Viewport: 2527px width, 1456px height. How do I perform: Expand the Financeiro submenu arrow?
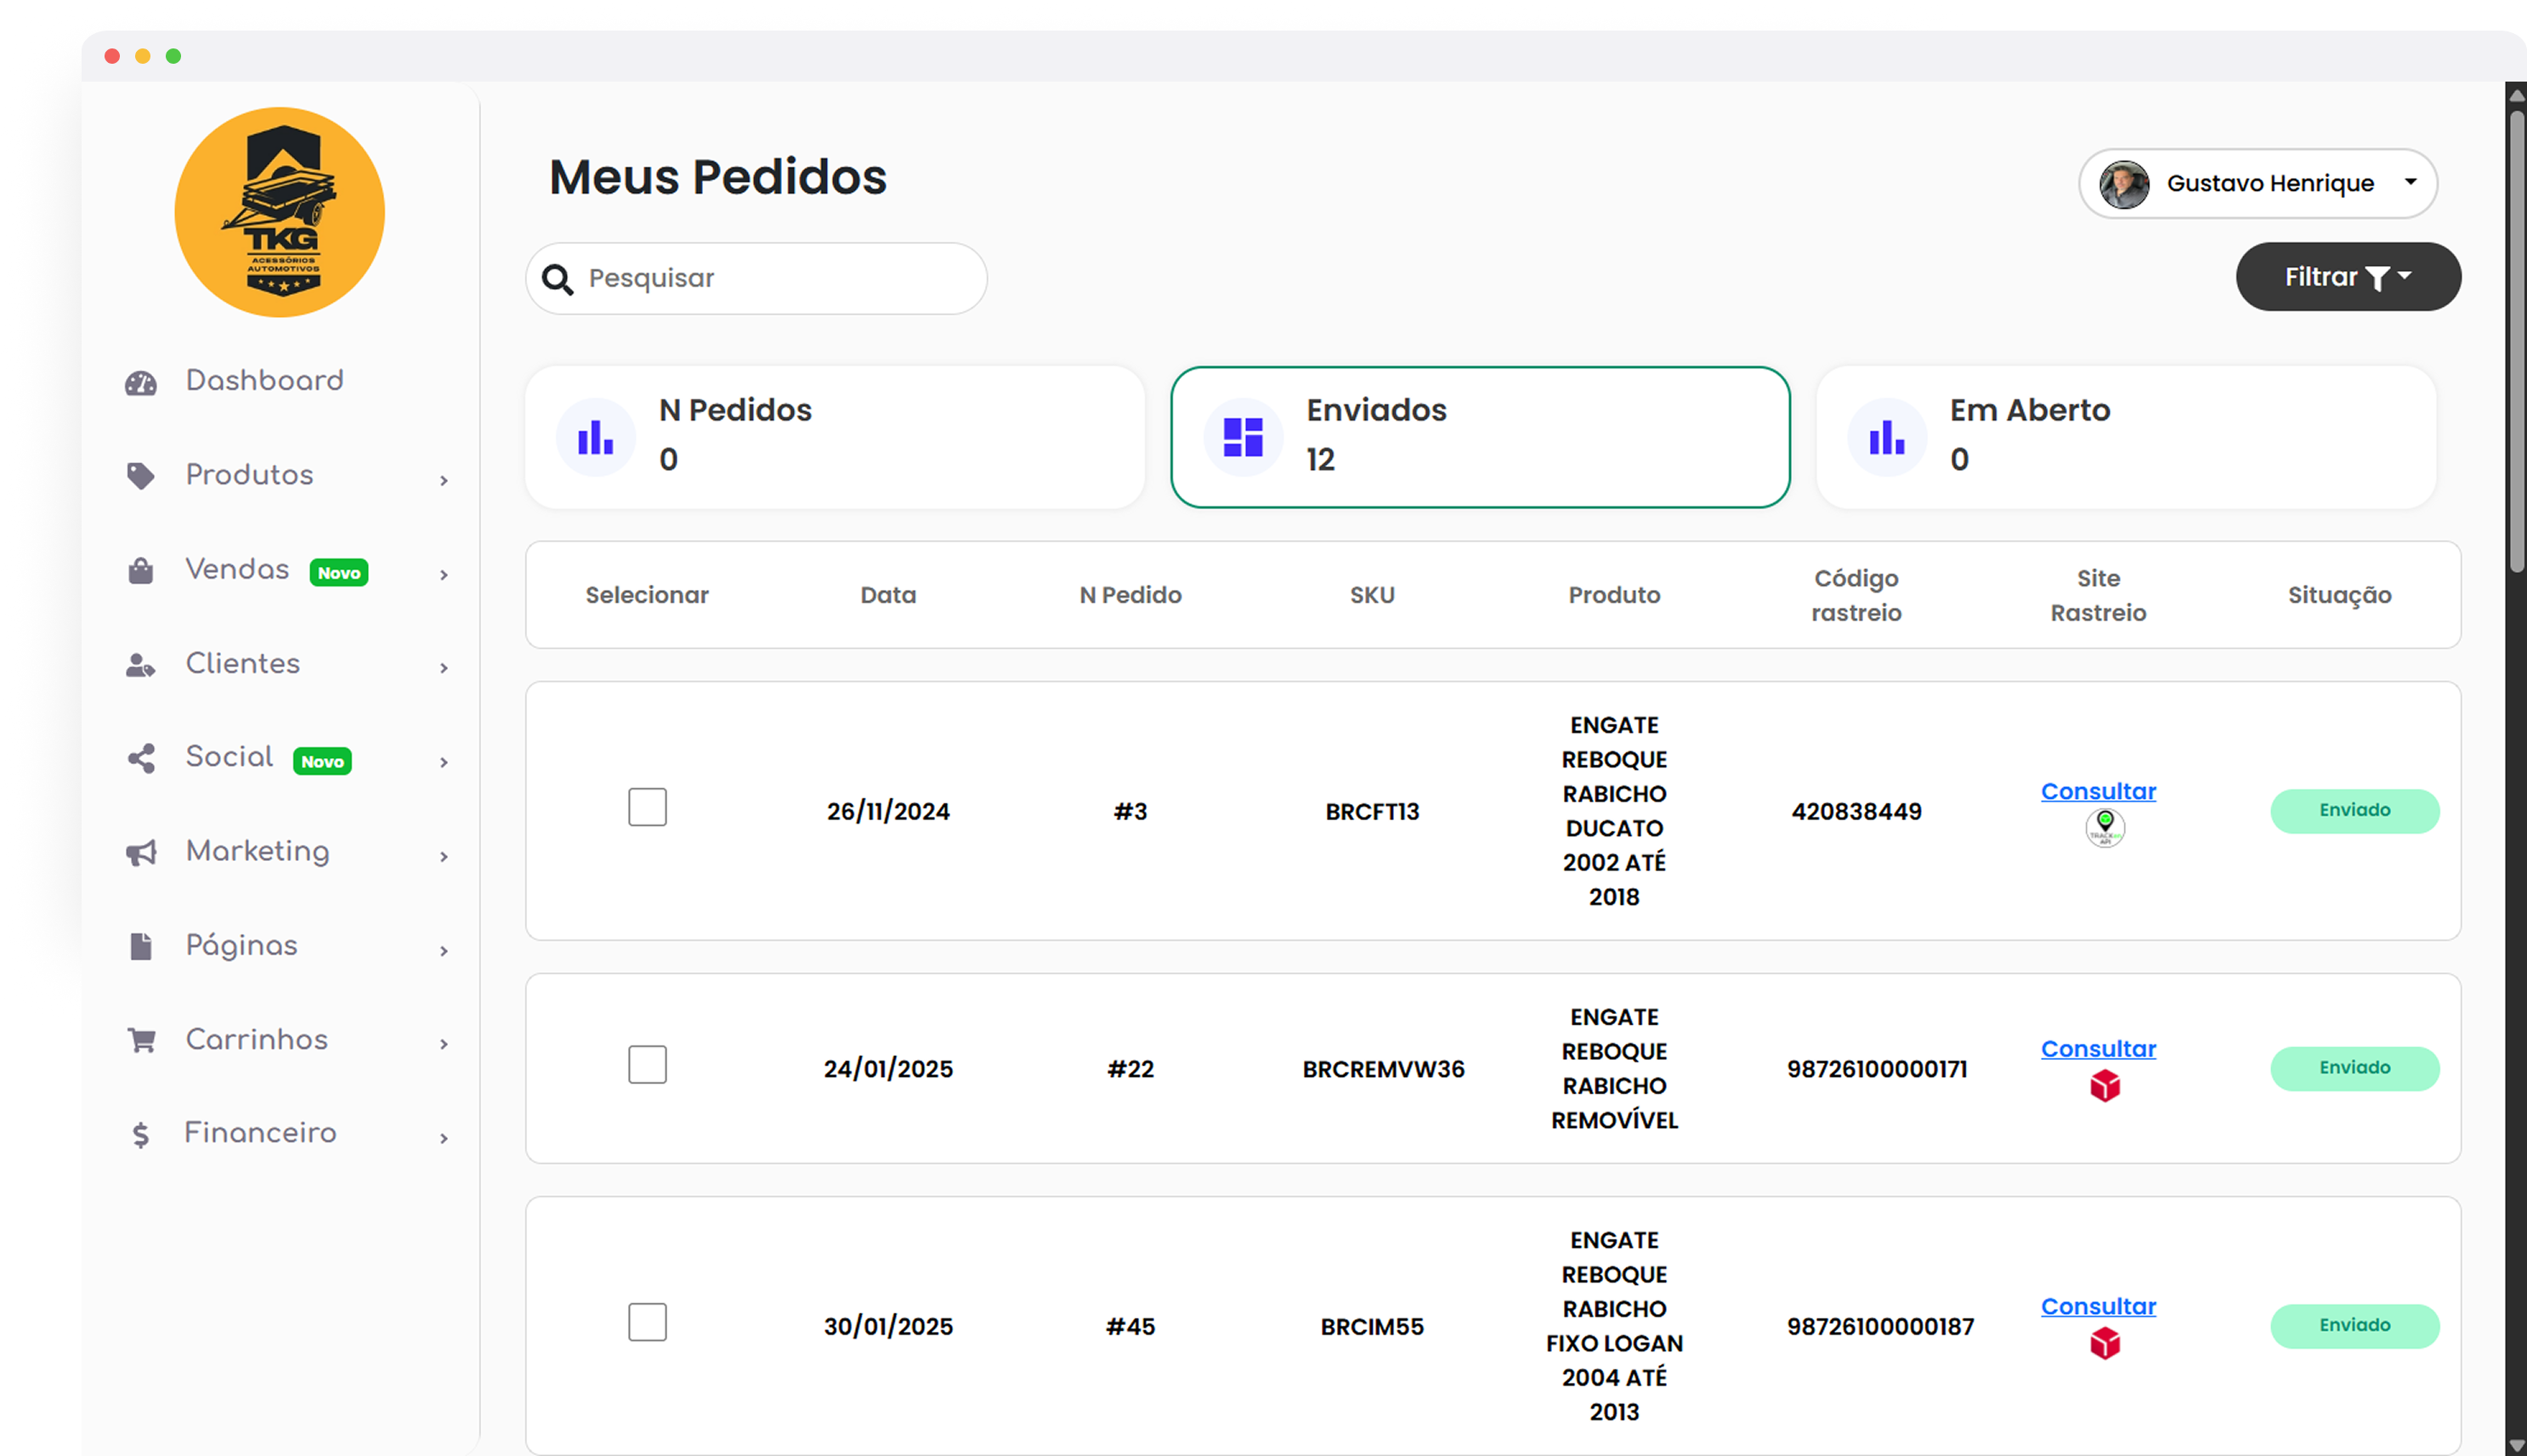pos(444,1138)
